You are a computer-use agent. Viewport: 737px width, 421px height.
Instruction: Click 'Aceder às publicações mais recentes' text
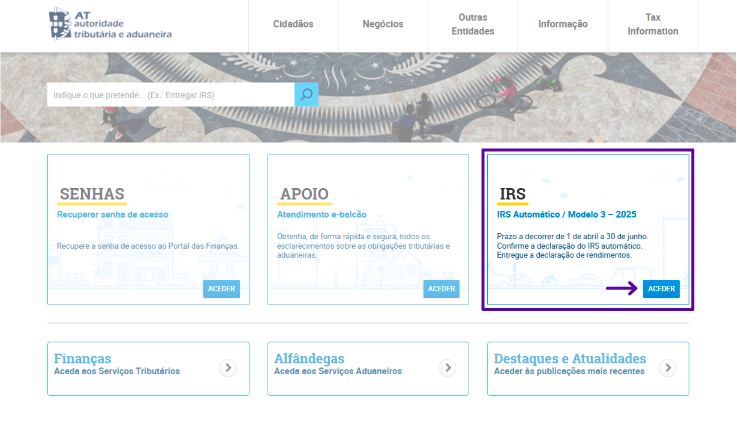569,371
